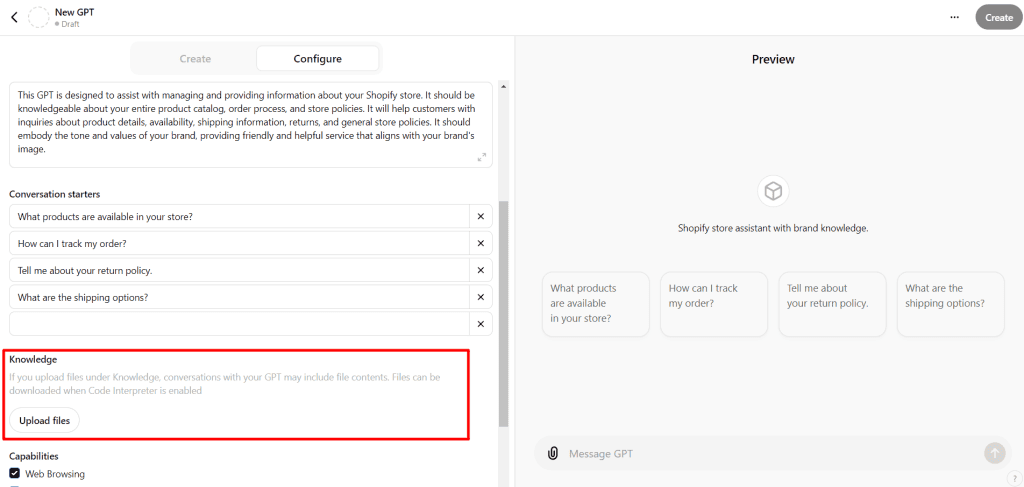Click the empty conversation starter field
This screenshot has height=487, width=1024.
239,324
